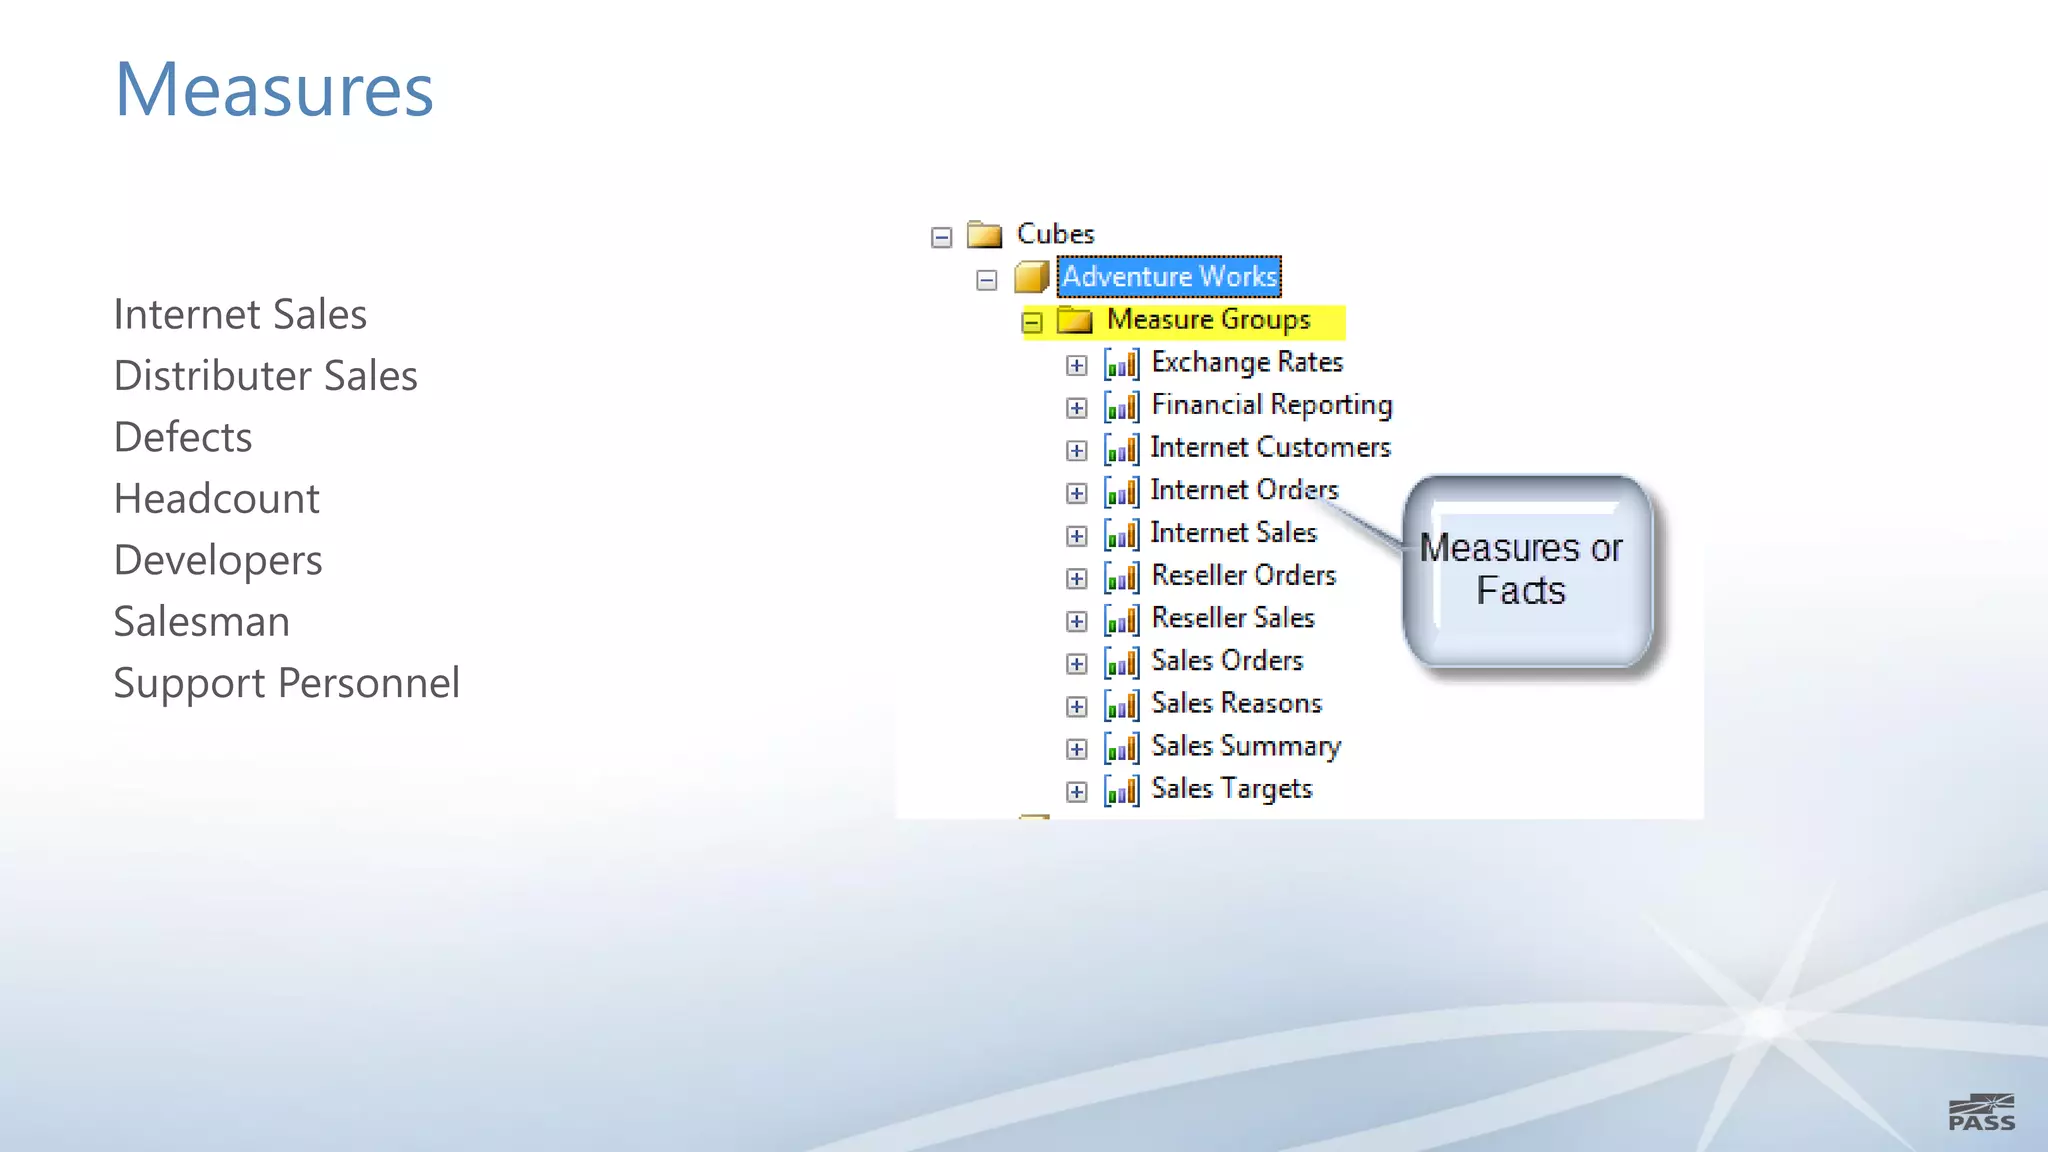Select the Internet Customers tree label
The image size is (2048, 1152).
click(1270, 447)
